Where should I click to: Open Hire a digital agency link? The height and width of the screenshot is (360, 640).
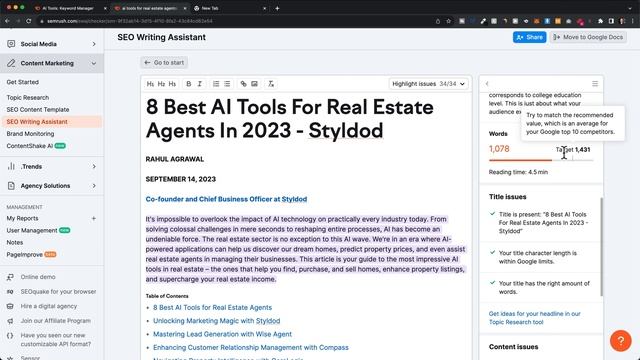click(49, 306)
